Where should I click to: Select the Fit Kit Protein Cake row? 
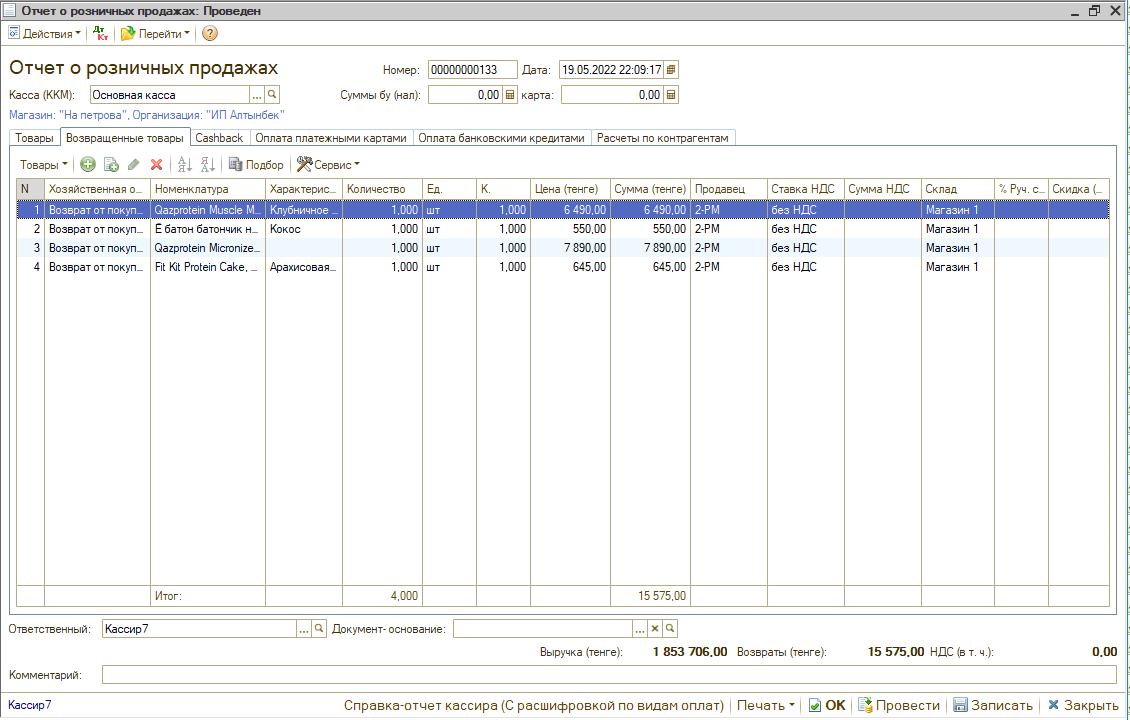[x=206, y=267]
